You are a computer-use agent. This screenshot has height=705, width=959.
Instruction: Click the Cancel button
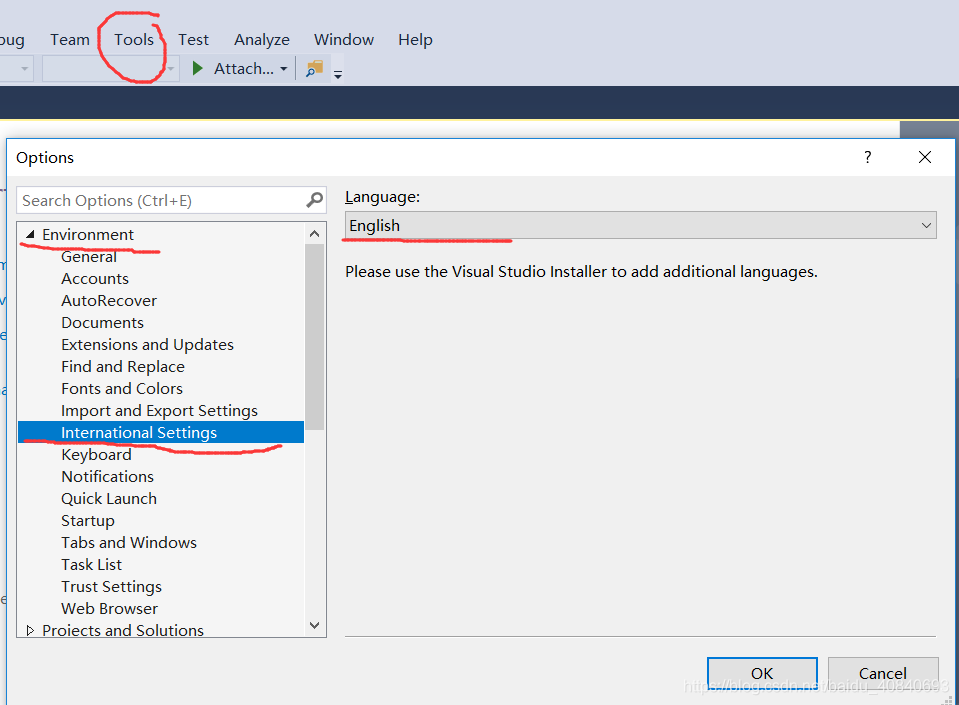(x=883, y=673)
